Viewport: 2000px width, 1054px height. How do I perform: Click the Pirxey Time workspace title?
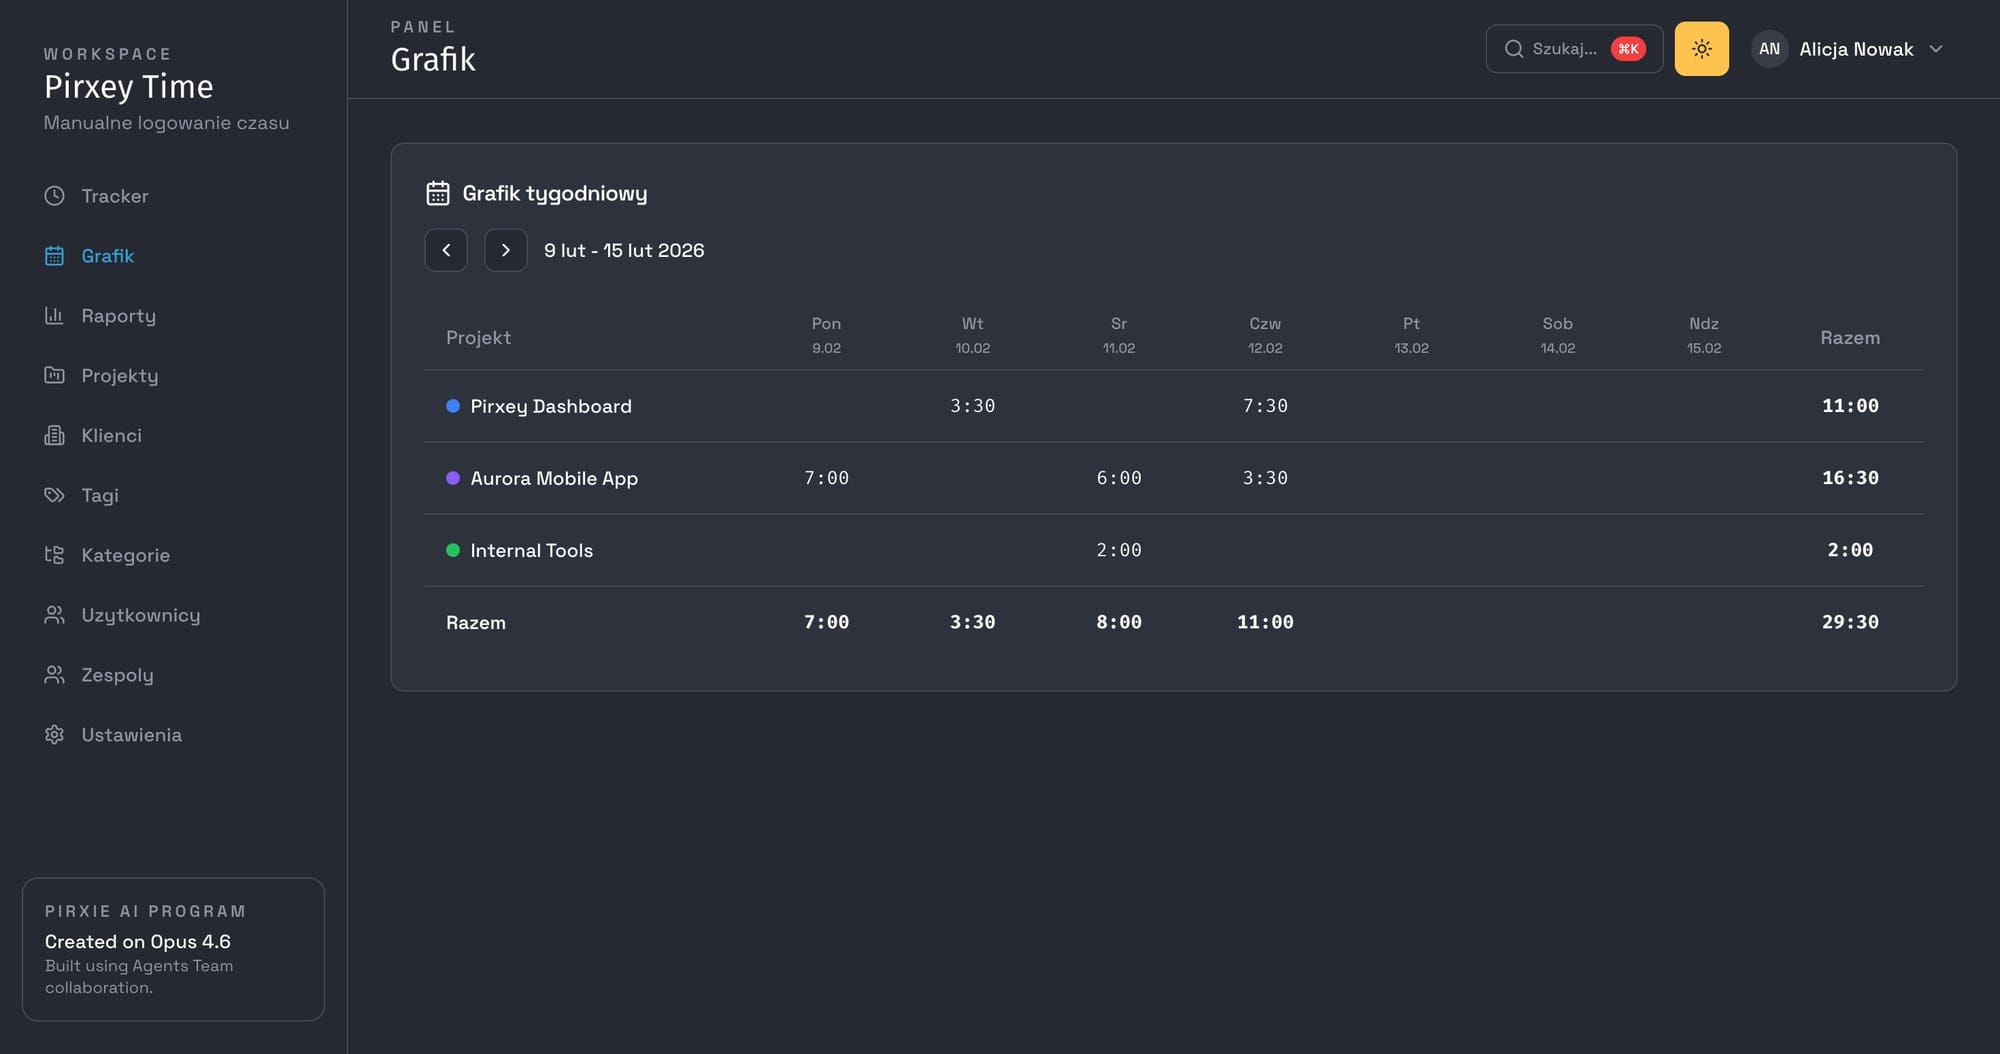[129, 87]
